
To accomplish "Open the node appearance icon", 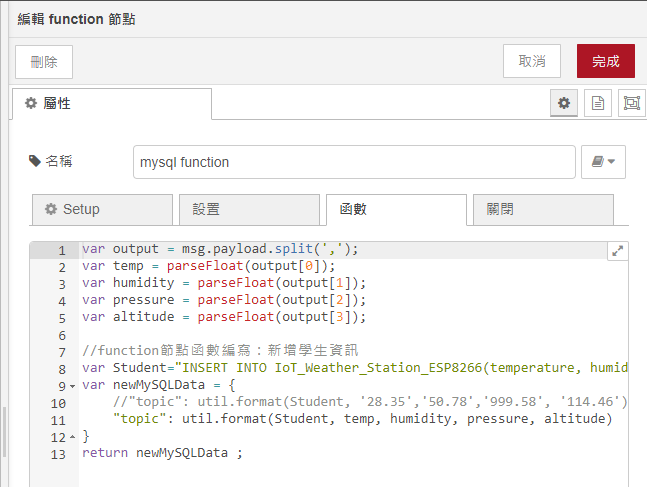I will click(x=630, y=103).
